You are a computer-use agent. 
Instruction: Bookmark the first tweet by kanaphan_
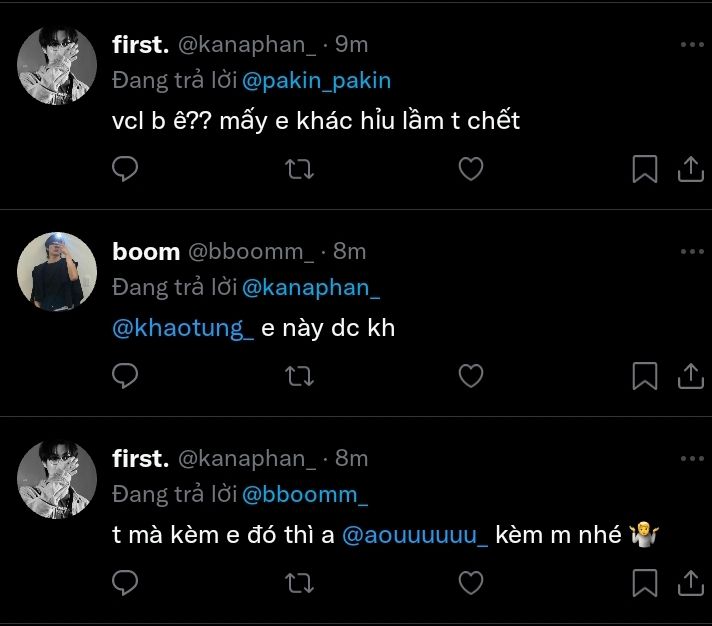[645, 169]
